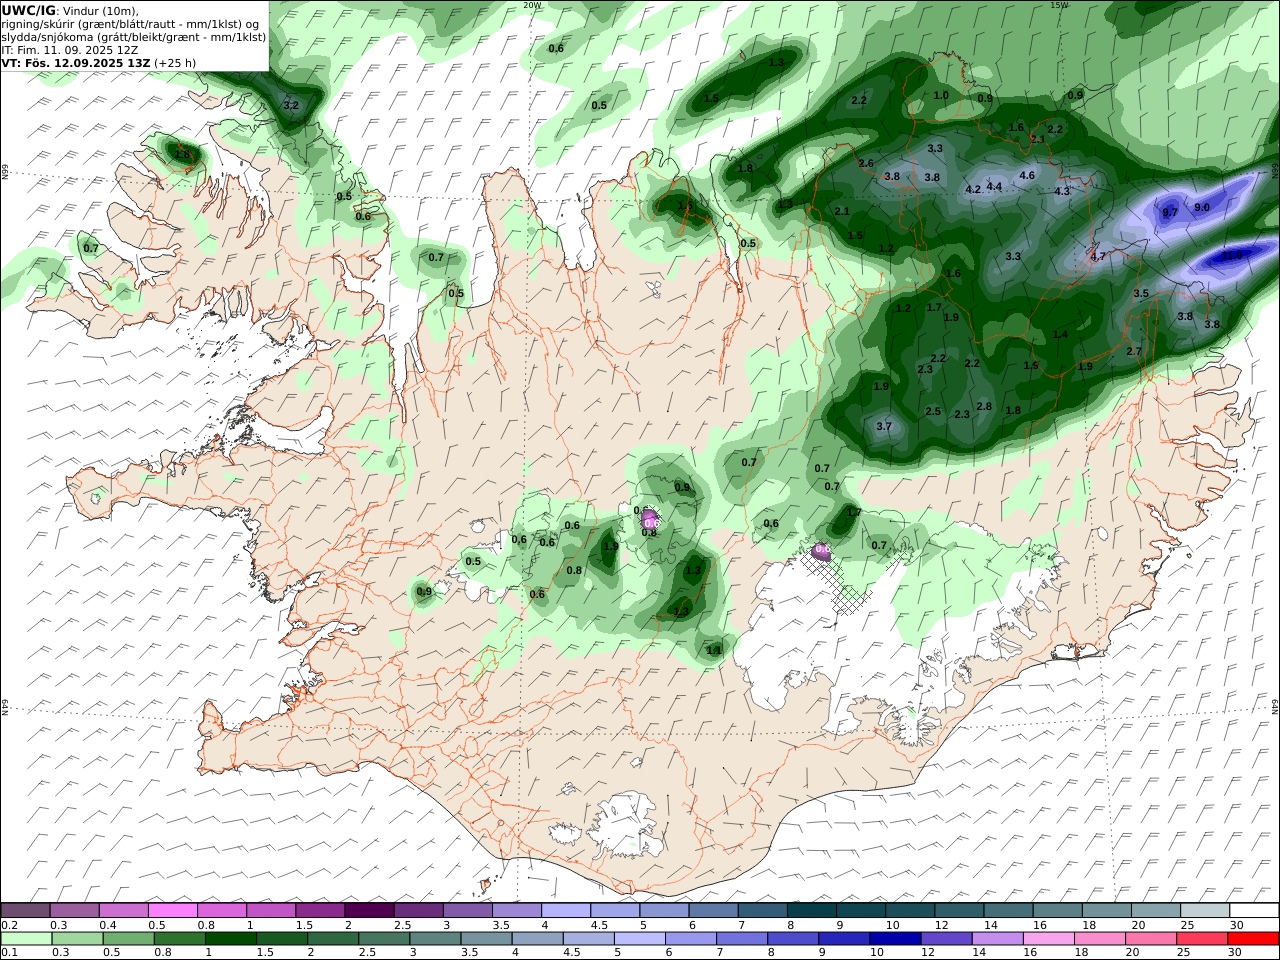Click the 9.0 precipitation value

click(x=1202, y=207)
